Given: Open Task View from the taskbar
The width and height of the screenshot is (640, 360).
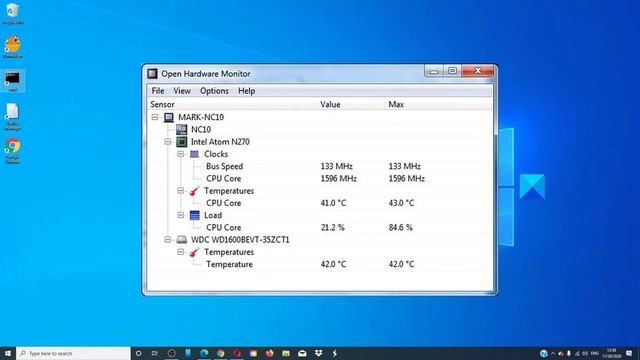Looking at the screenshot, I should tap(155, 353).
